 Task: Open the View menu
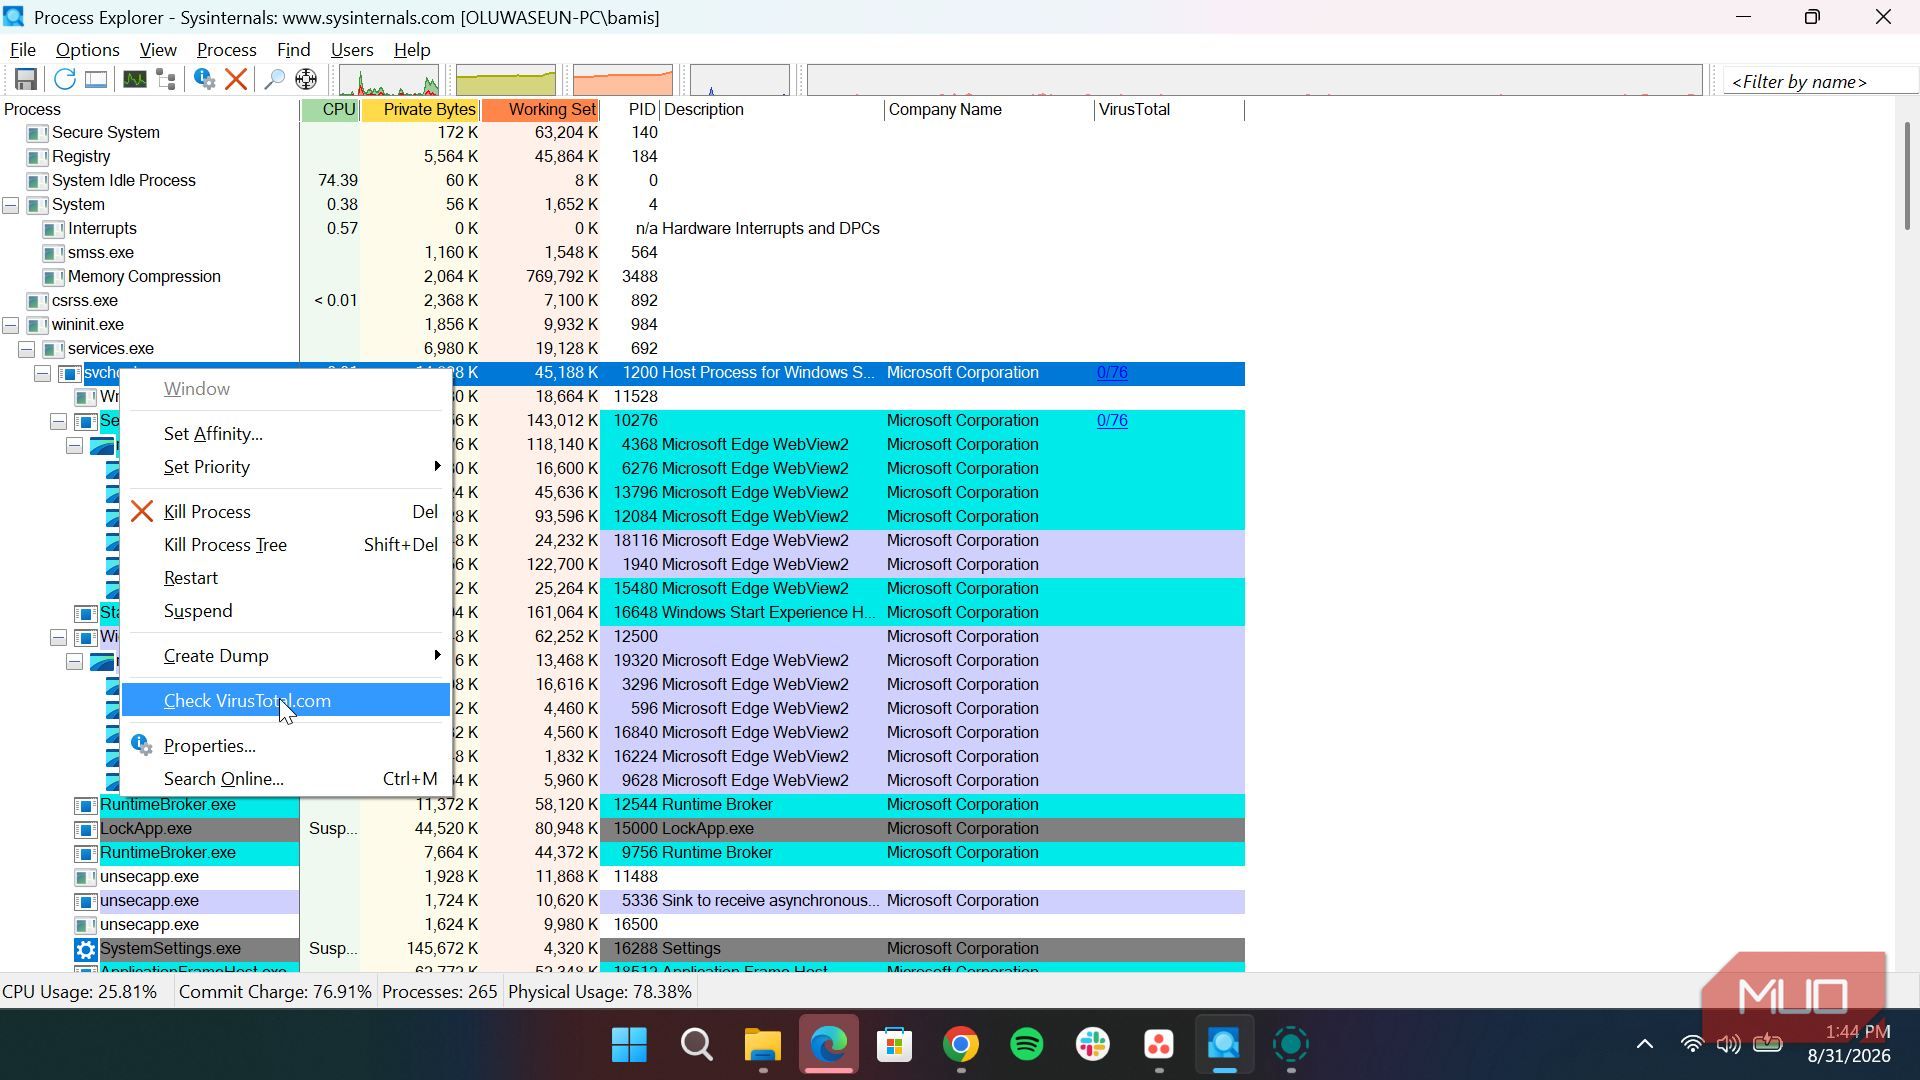(x=158, y=50)
